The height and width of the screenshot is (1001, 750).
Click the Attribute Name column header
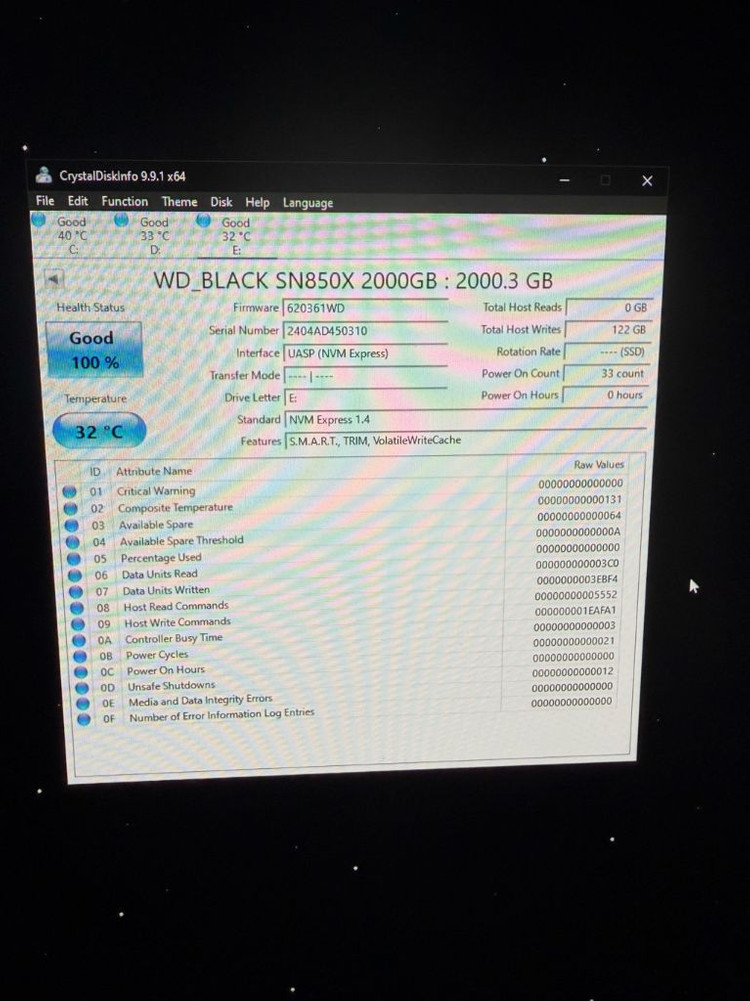154,471
